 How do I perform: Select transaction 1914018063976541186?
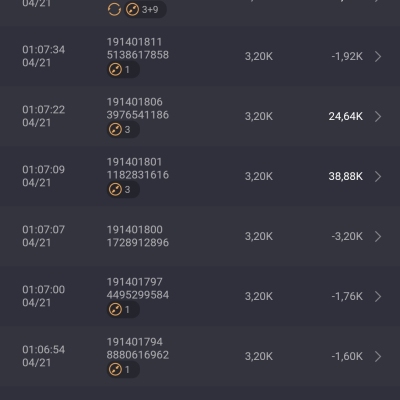(138, 108)
